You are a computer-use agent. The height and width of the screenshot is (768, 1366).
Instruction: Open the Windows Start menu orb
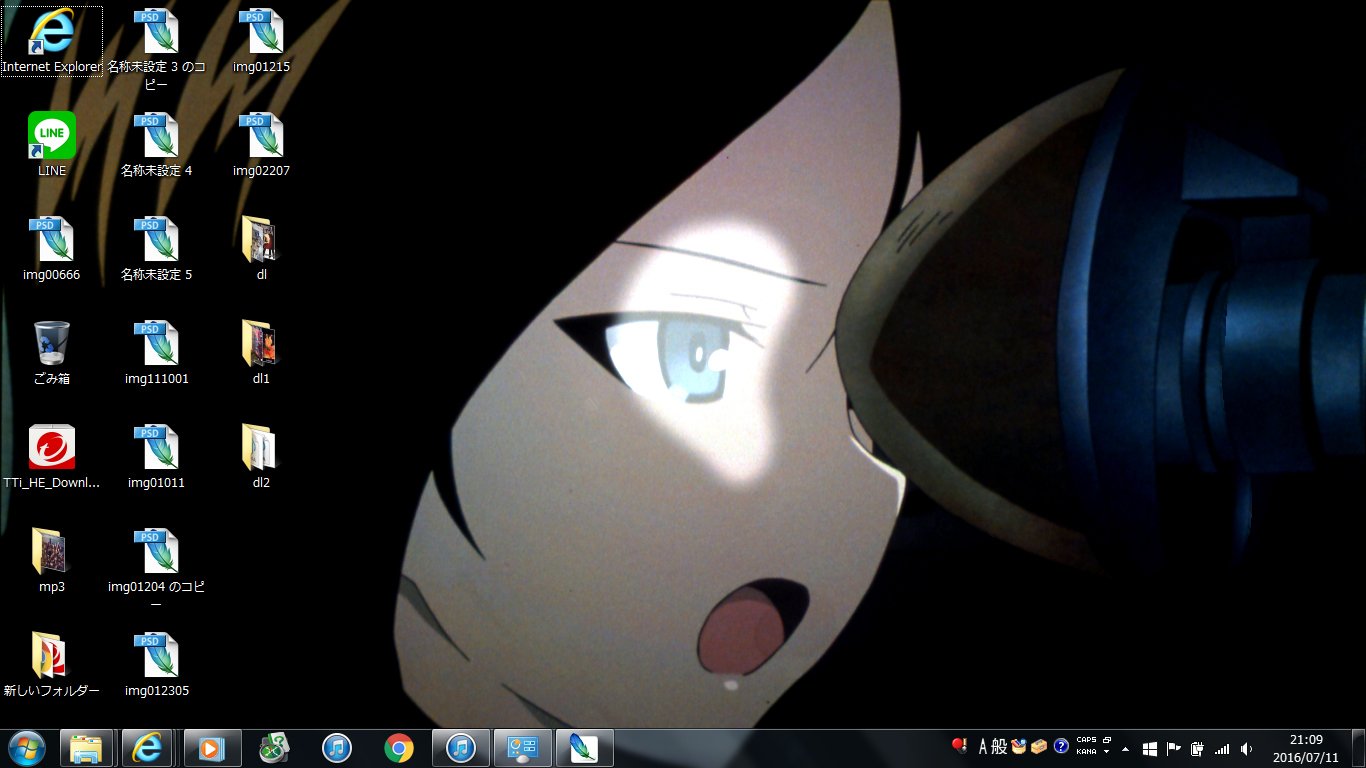tap(27, 748)
